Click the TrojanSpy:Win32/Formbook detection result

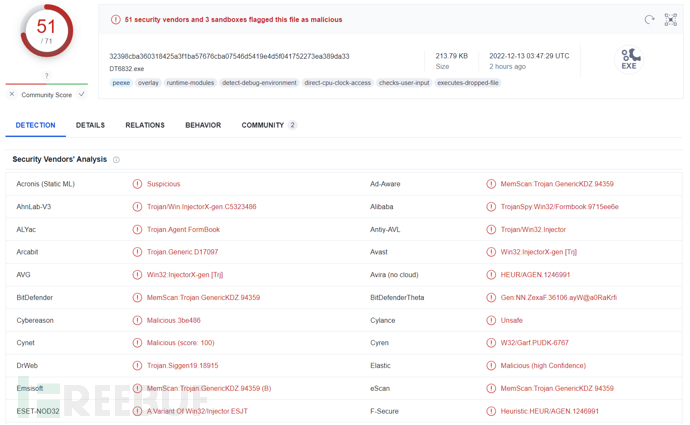[559, 207]
